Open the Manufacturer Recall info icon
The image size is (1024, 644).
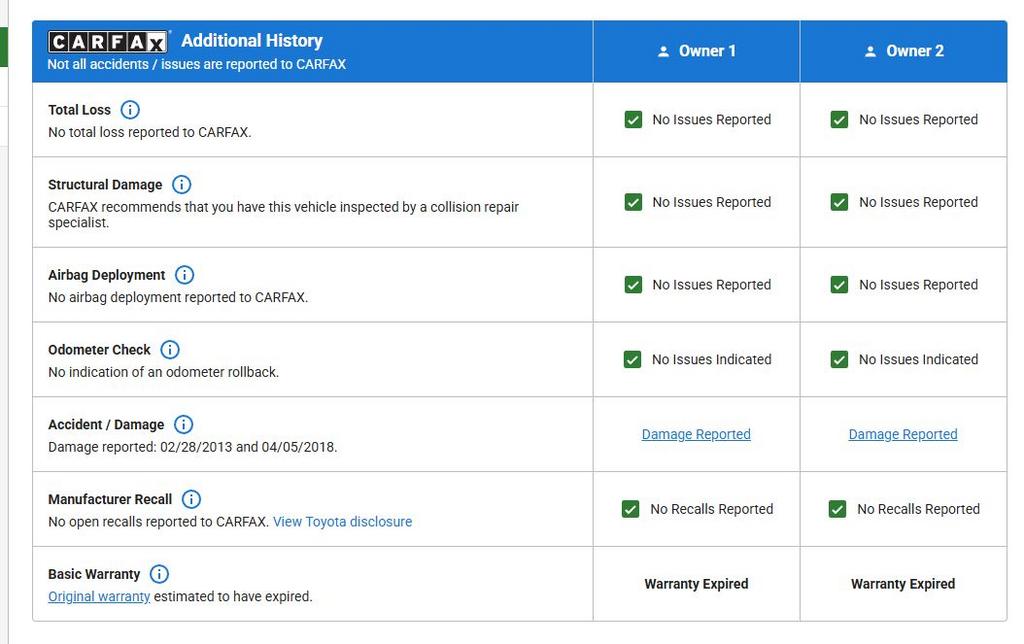[x=191, y=499]
